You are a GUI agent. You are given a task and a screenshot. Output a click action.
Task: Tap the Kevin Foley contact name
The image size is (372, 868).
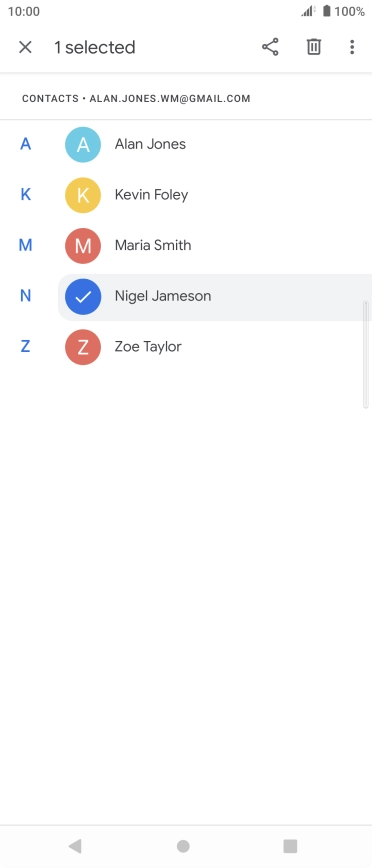point(151,195)
